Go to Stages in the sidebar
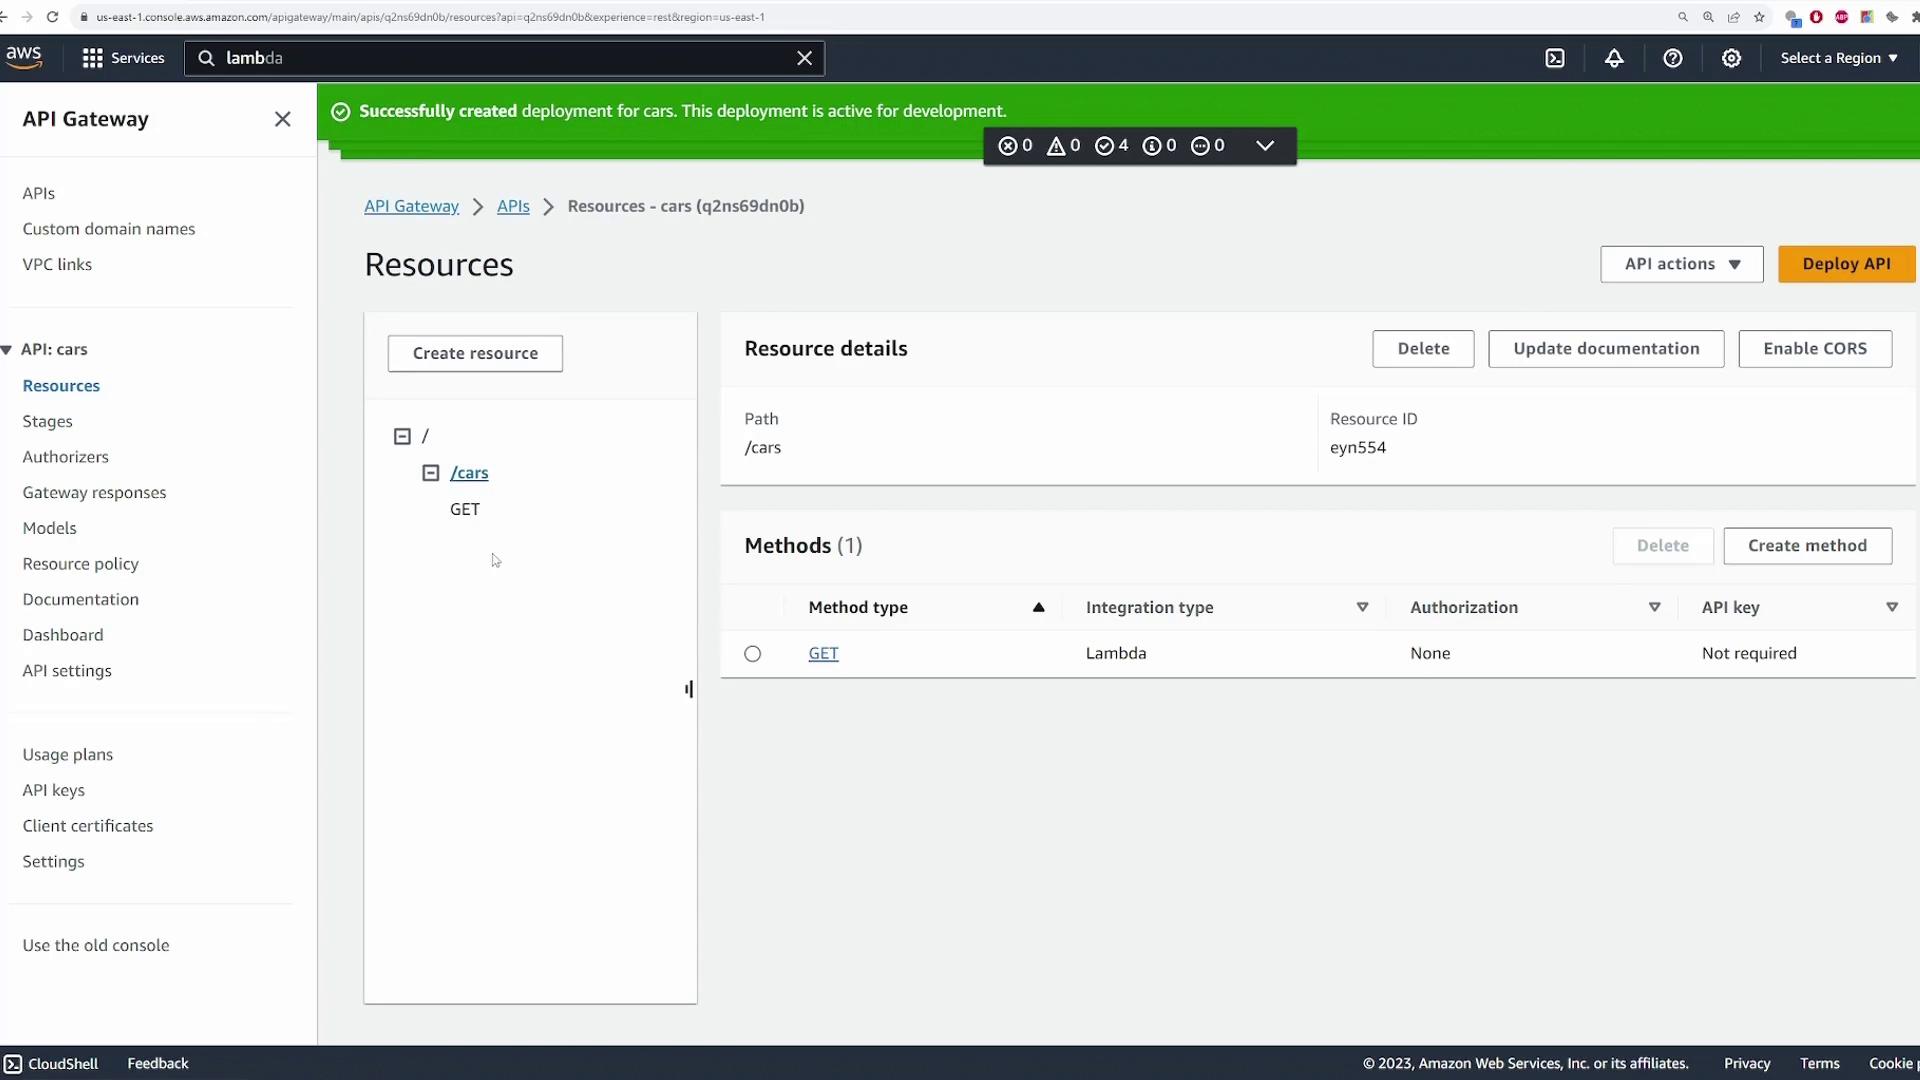The height and width of the screenshot is (1080, 1920). [x=48, y=421]
